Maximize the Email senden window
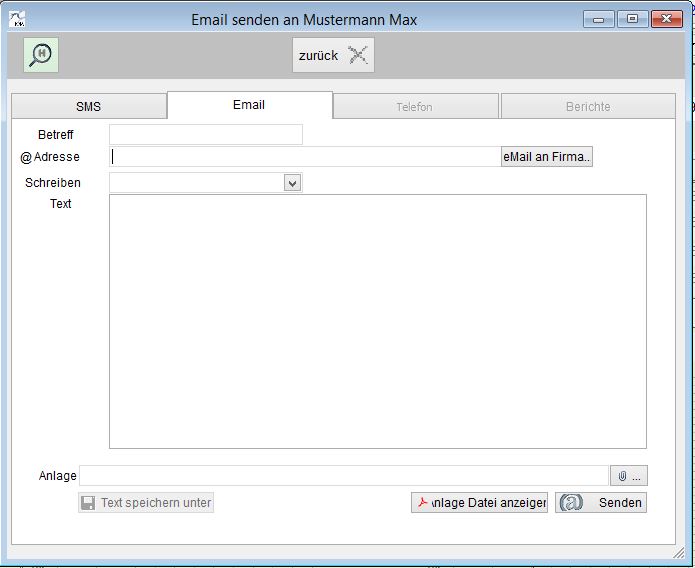 632,19
